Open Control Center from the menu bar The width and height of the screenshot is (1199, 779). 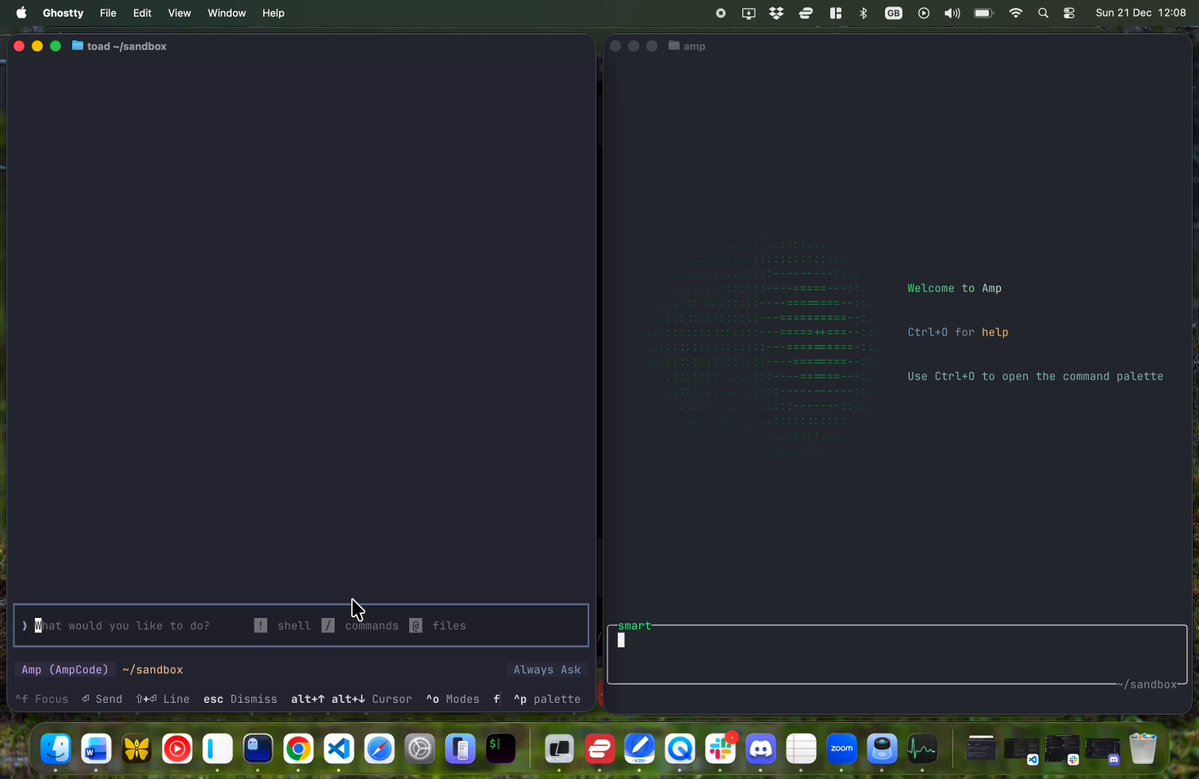(1067, 13)
